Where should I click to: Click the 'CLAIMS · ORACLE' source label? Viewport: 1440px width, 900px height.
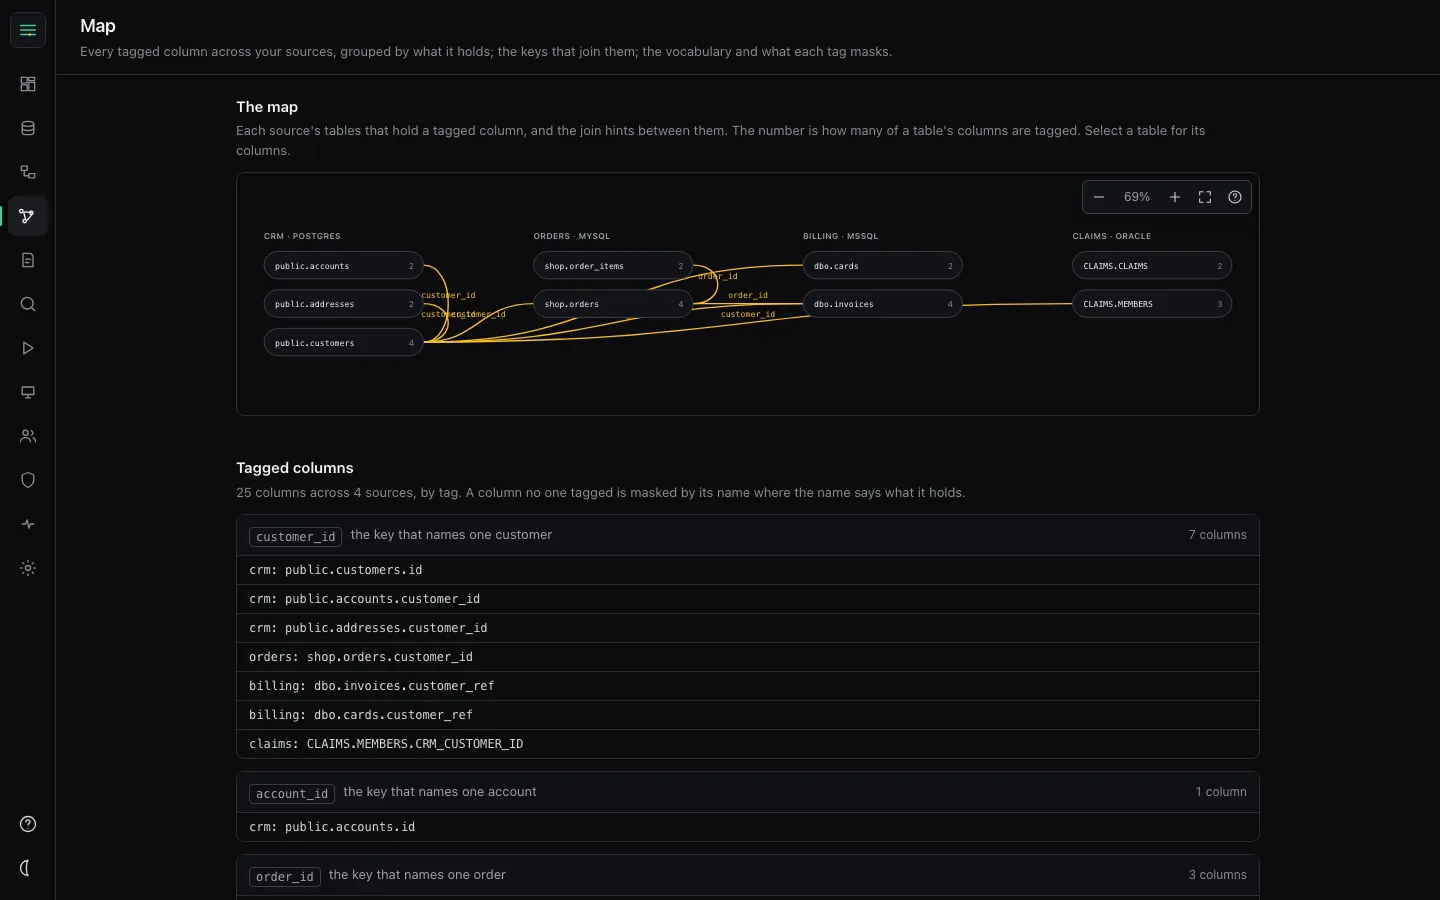[x=1112, y=236]
